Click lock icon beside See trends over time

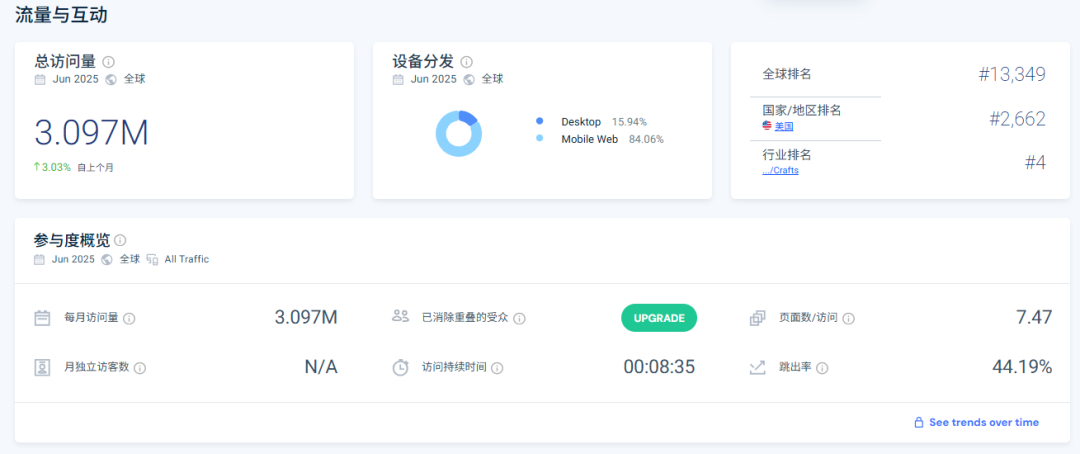(x=918, y=422)
